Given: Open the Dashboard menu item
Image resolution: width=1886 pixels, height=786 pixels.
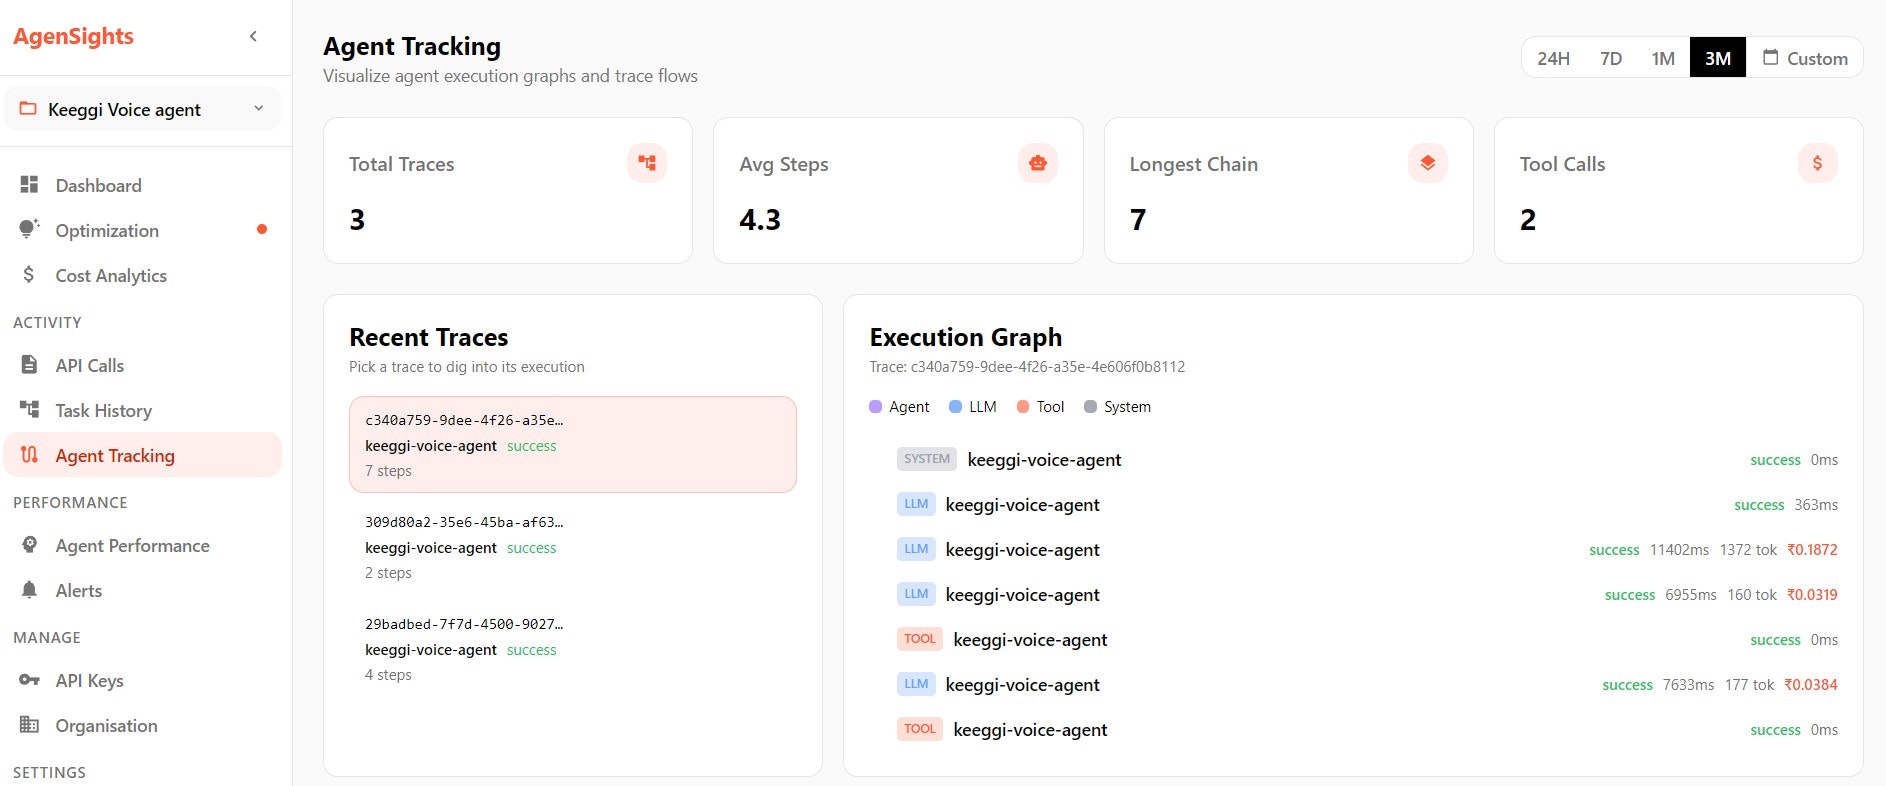Looking at the screenshot, I should click(142, 185).
